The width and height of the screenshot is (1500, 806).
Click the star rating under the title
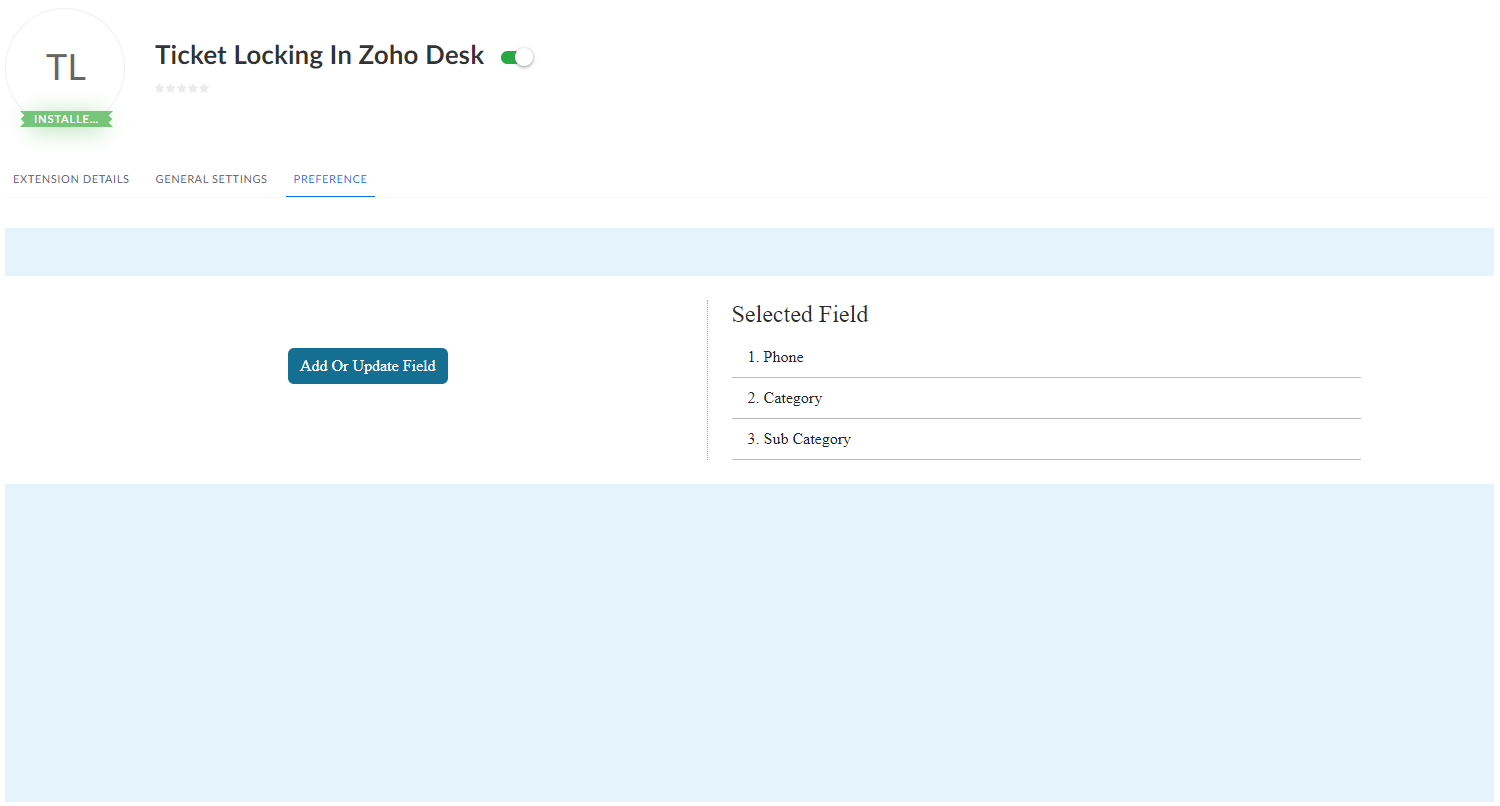coord(182,88)
